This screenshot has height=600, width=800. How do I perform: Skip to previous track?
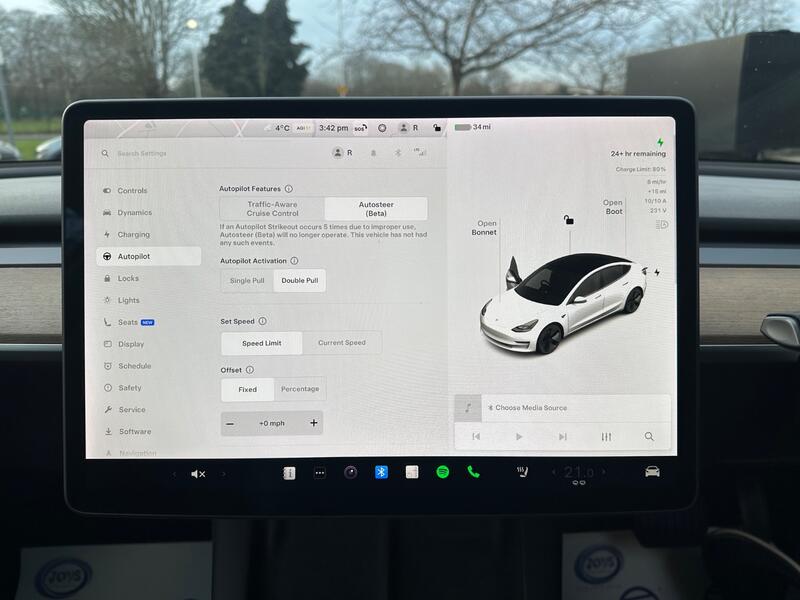click(476, 436)
